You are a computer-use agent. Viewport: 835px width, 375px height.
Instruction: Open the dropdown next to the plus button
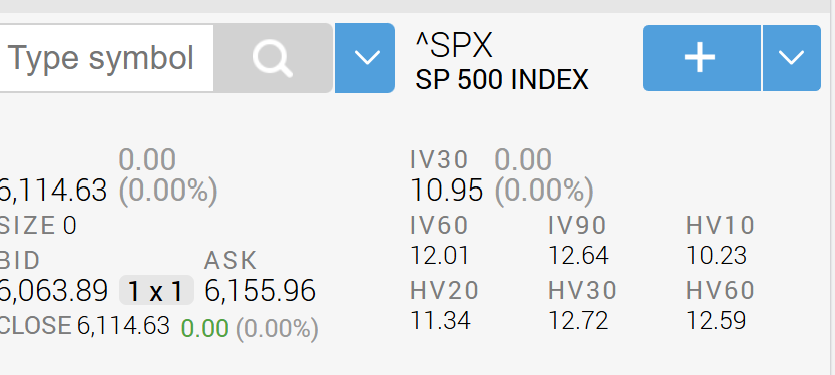pos(792,58)
